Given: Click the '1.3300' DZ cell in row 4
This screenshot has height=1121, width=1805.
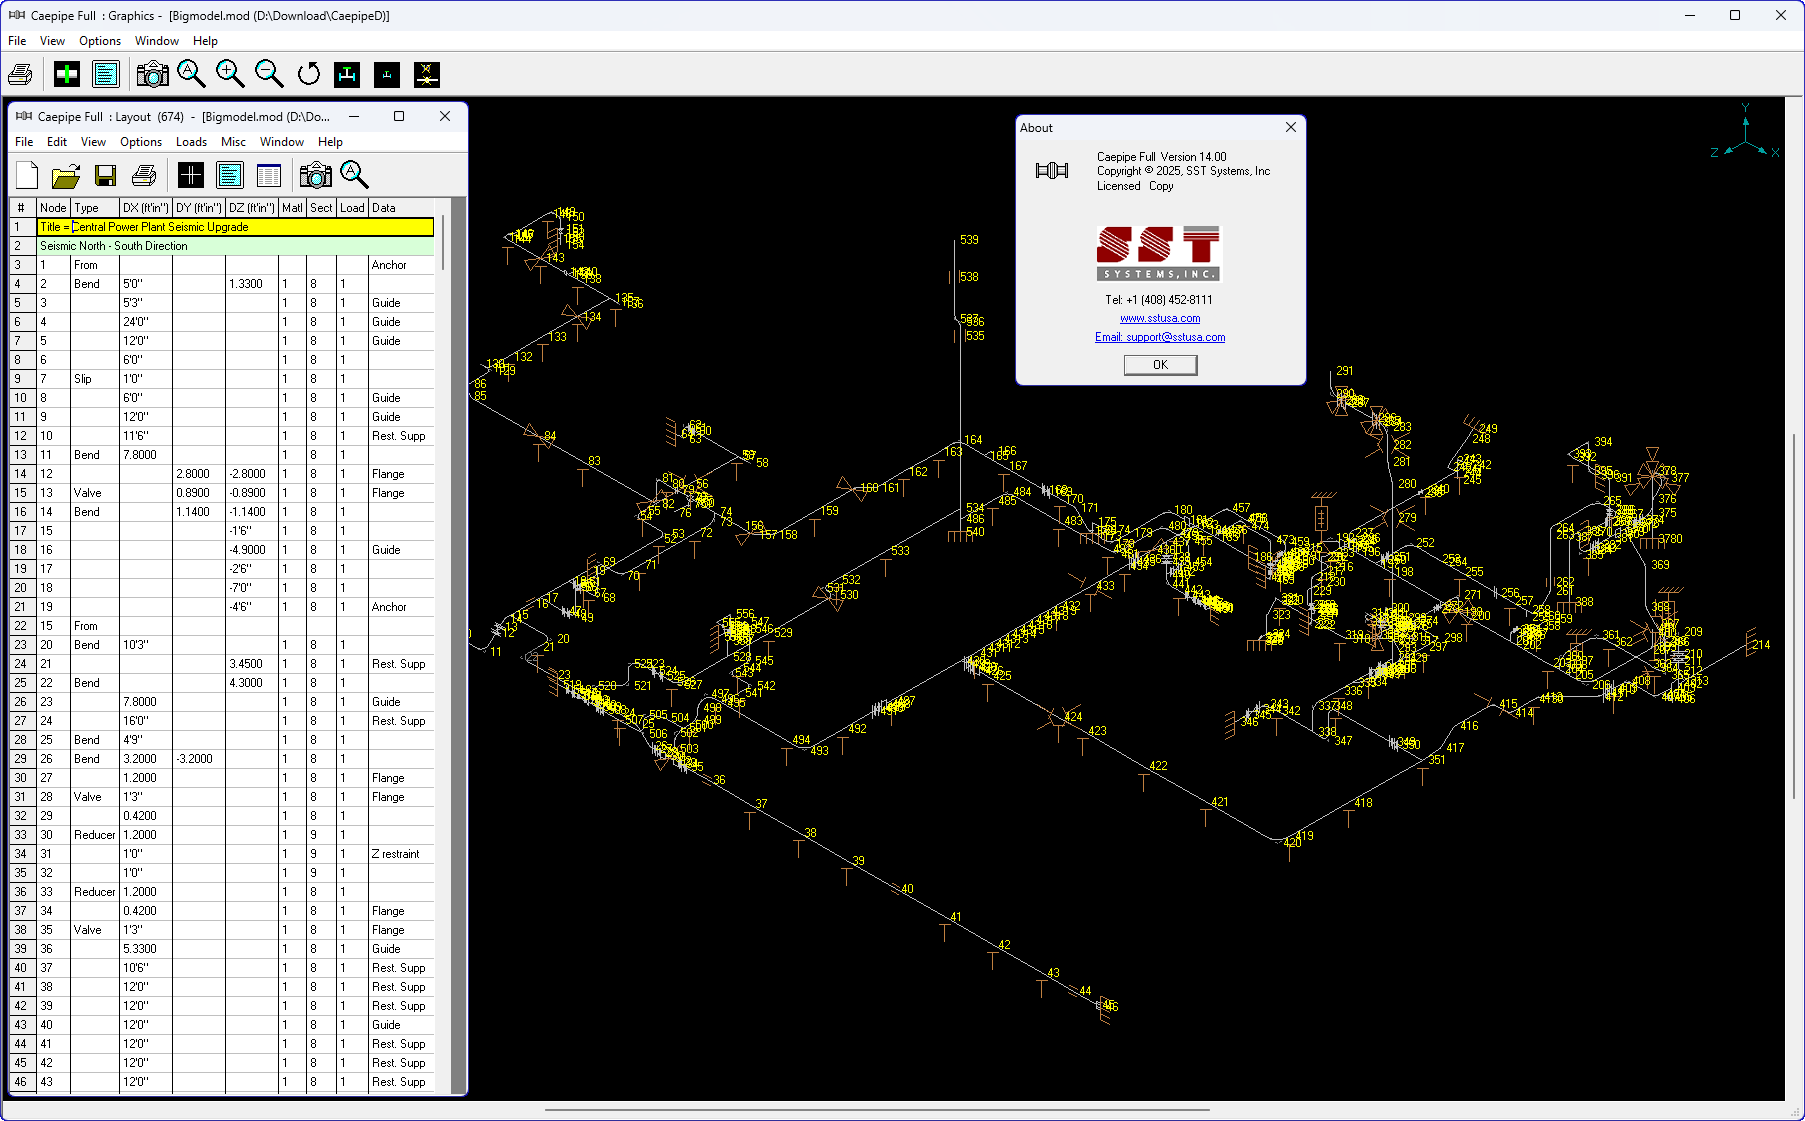Looking at the screenshot, I should 251,284.
